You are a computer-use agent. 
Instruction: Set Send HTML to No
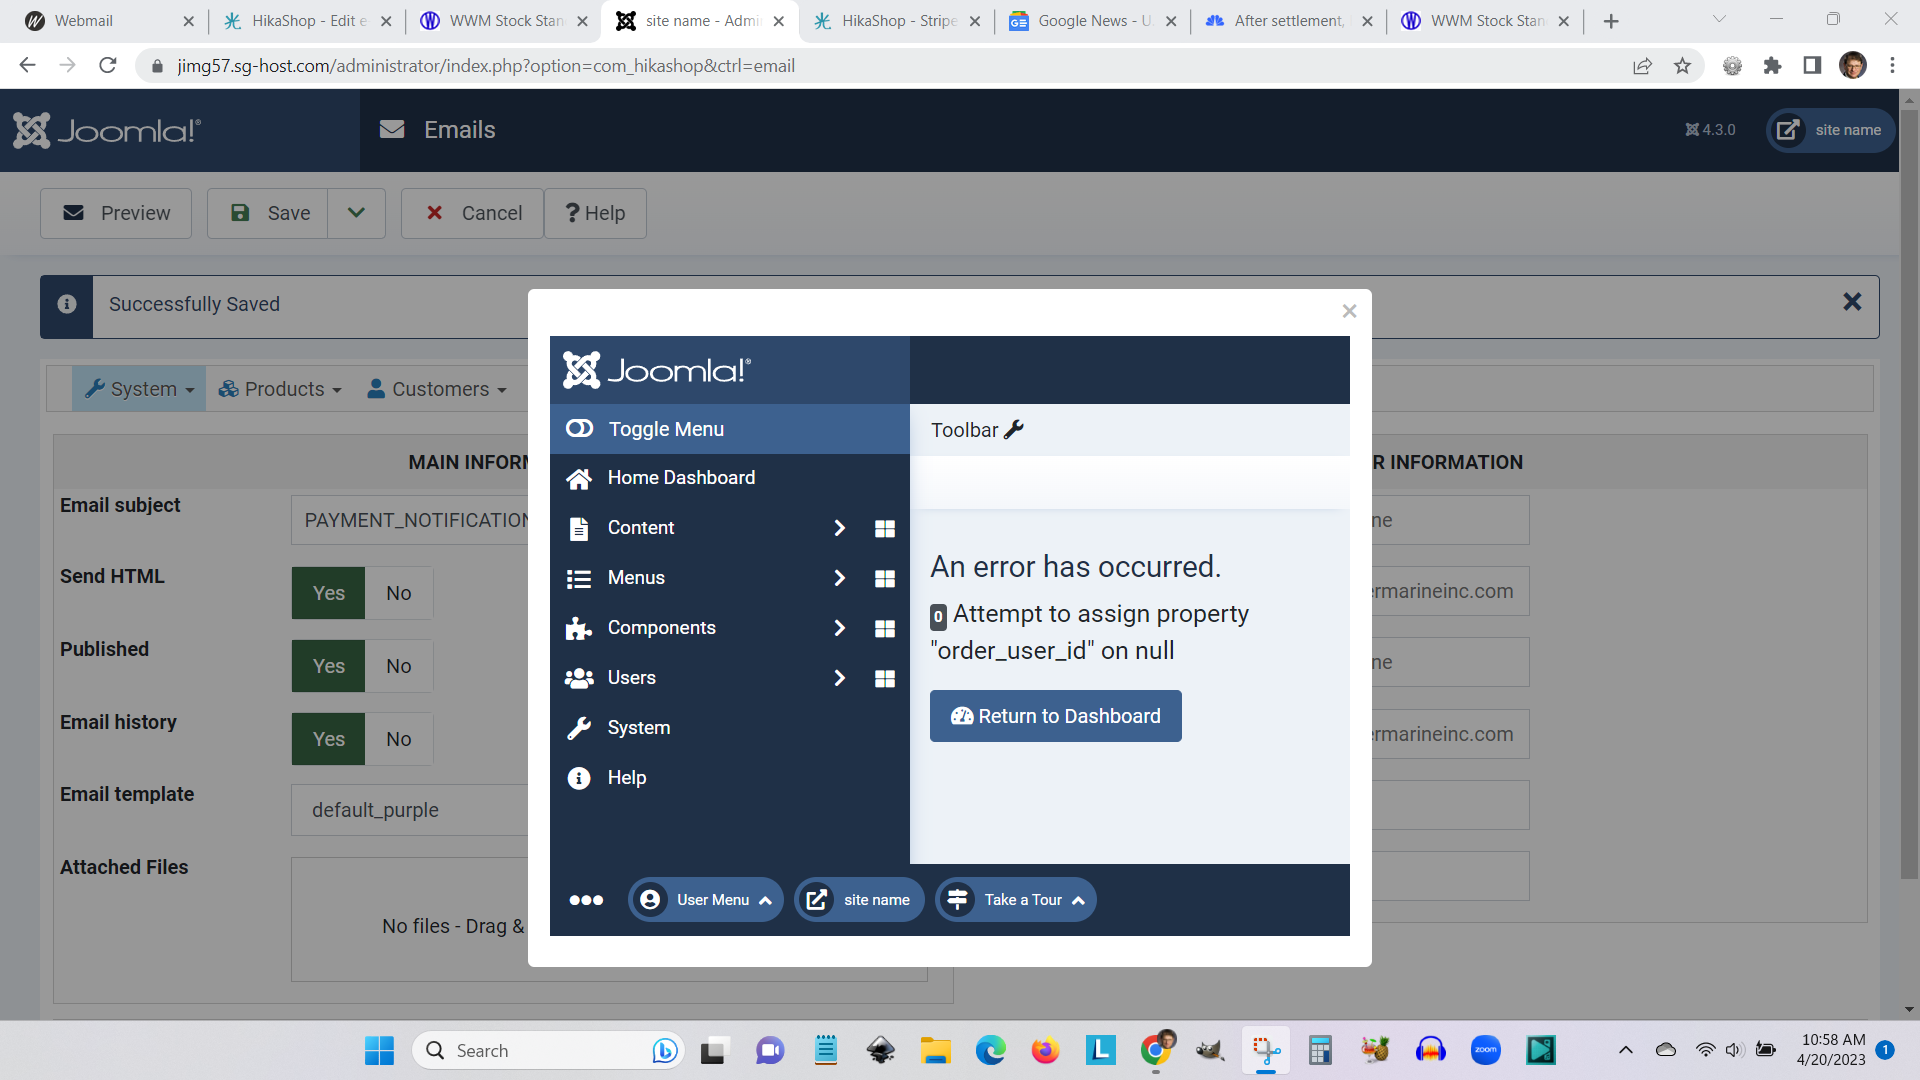398,593
